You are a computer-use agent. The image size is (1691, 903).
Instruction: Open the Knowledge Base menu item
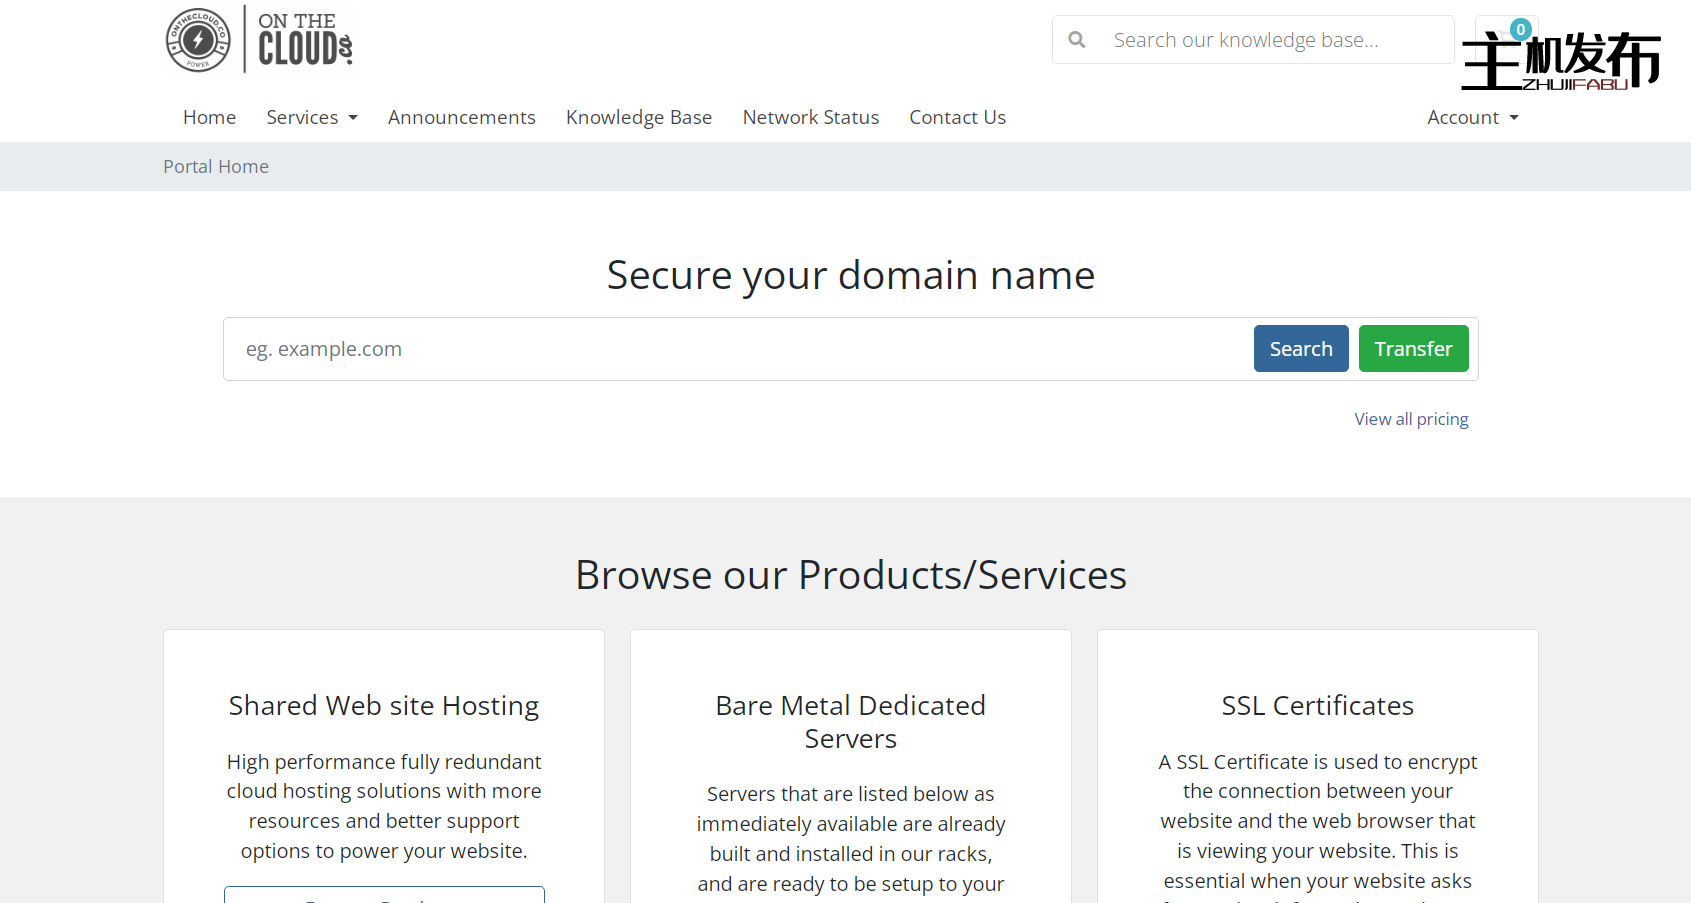pos(638,117)
